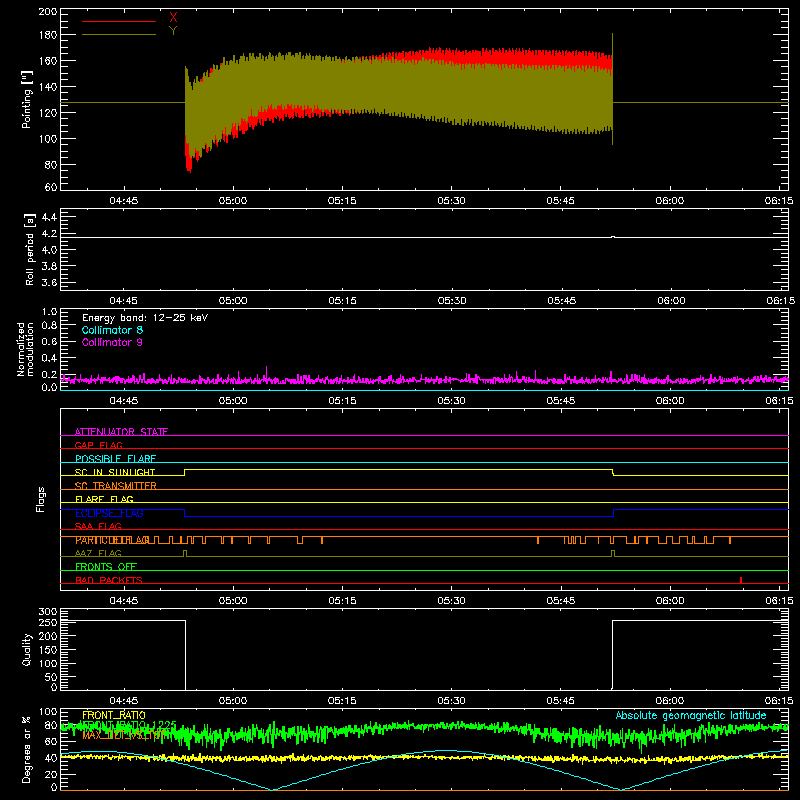Click the olive Y legend line in Pointing plot
This screenshot has height=800, width=800.
coord(119,34)
